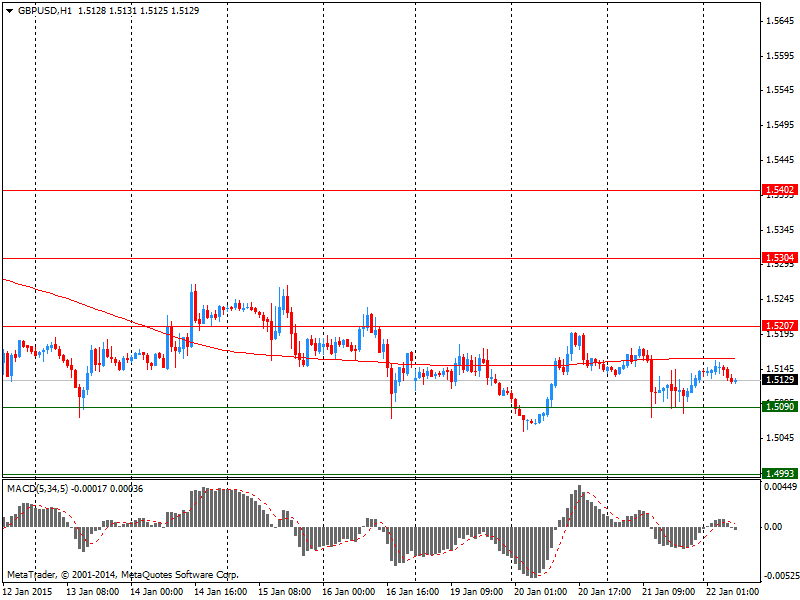The image size is (800, 600).
Task: Click the 12 Jan 2015 time label
Action: (x=27, y=592)
